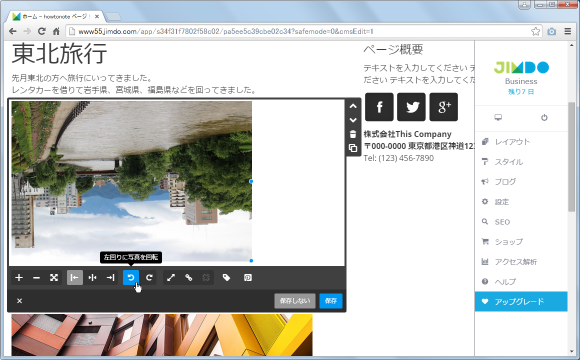Click the camera extension icon
This screenshot has width=580, height=360.
(x=552, y=31)
